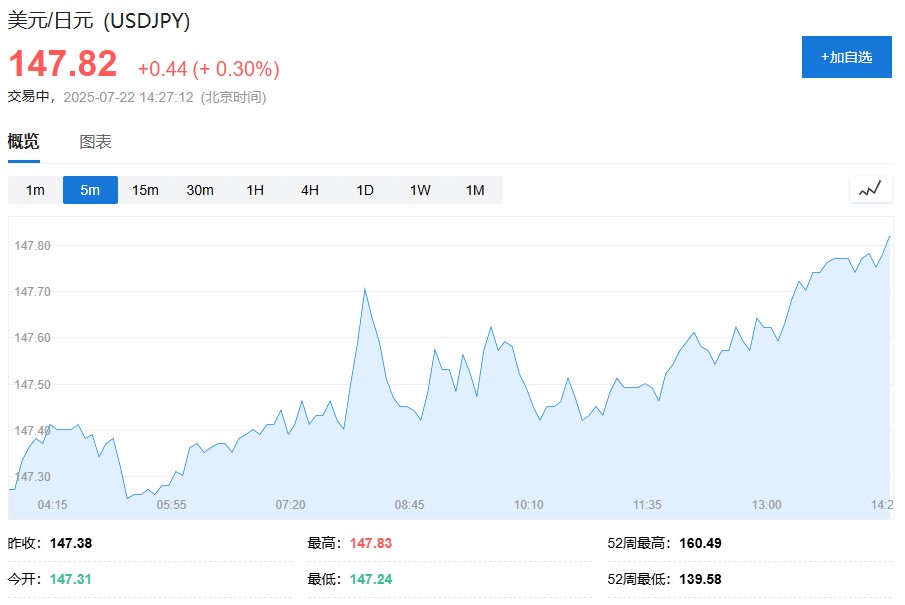Open the 概览 overview tab
The image size is (905, 605).
(x=24, y=141)
